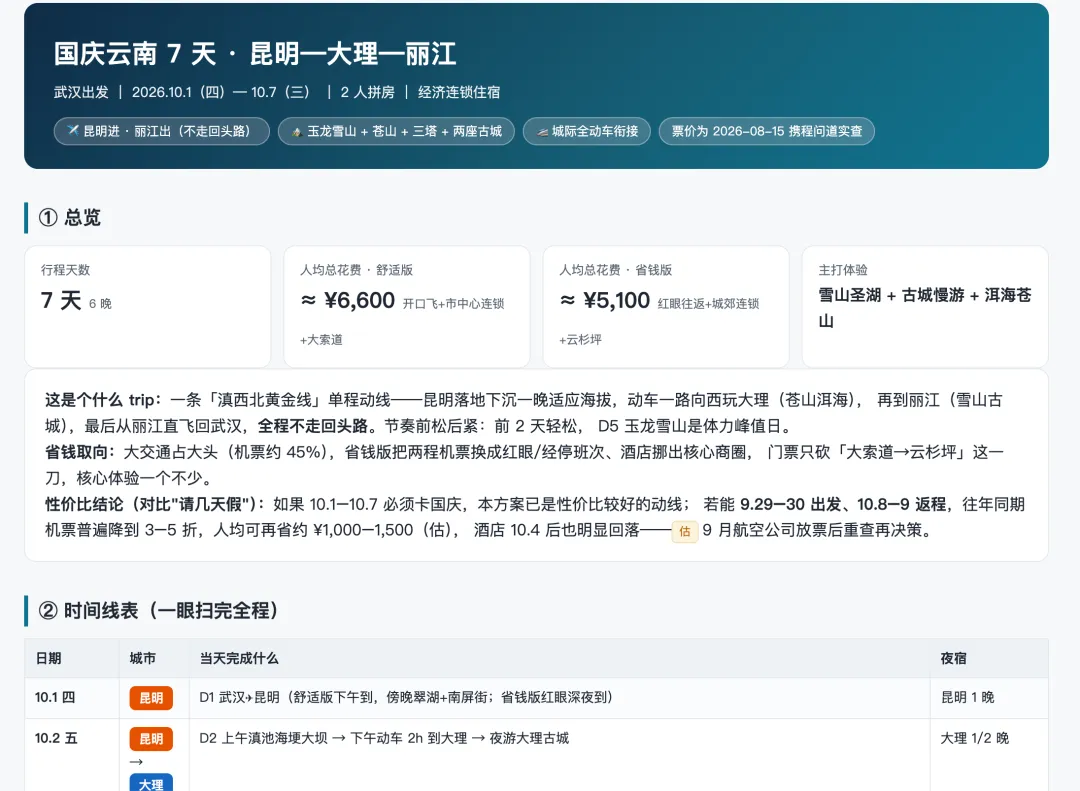
Task: Click the ≈ ¥6,600 舒适版 cost value
Action: point(348,300)
